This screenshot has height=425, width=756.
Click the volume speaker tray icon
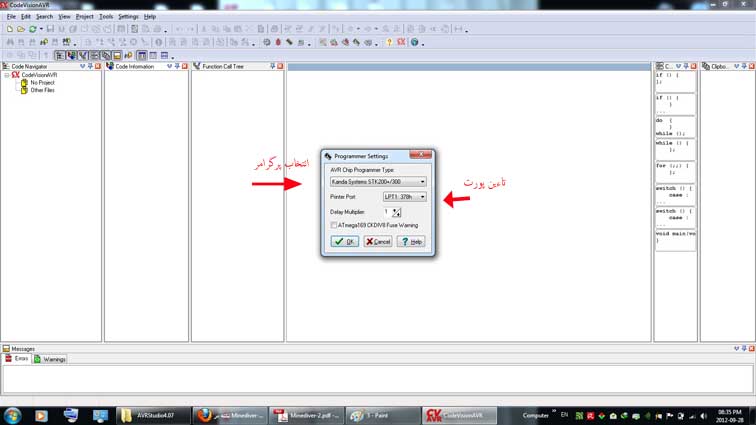point(703,416)
